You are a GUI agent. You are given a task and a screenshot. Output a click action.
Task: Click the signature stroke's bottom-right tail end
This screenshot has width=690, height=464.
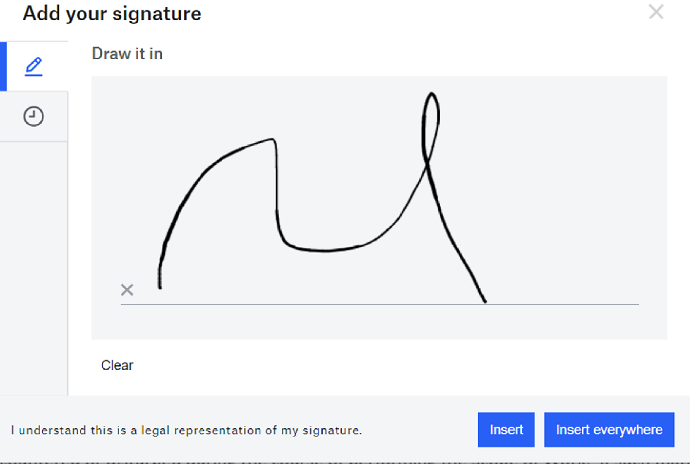click(485, 300)
